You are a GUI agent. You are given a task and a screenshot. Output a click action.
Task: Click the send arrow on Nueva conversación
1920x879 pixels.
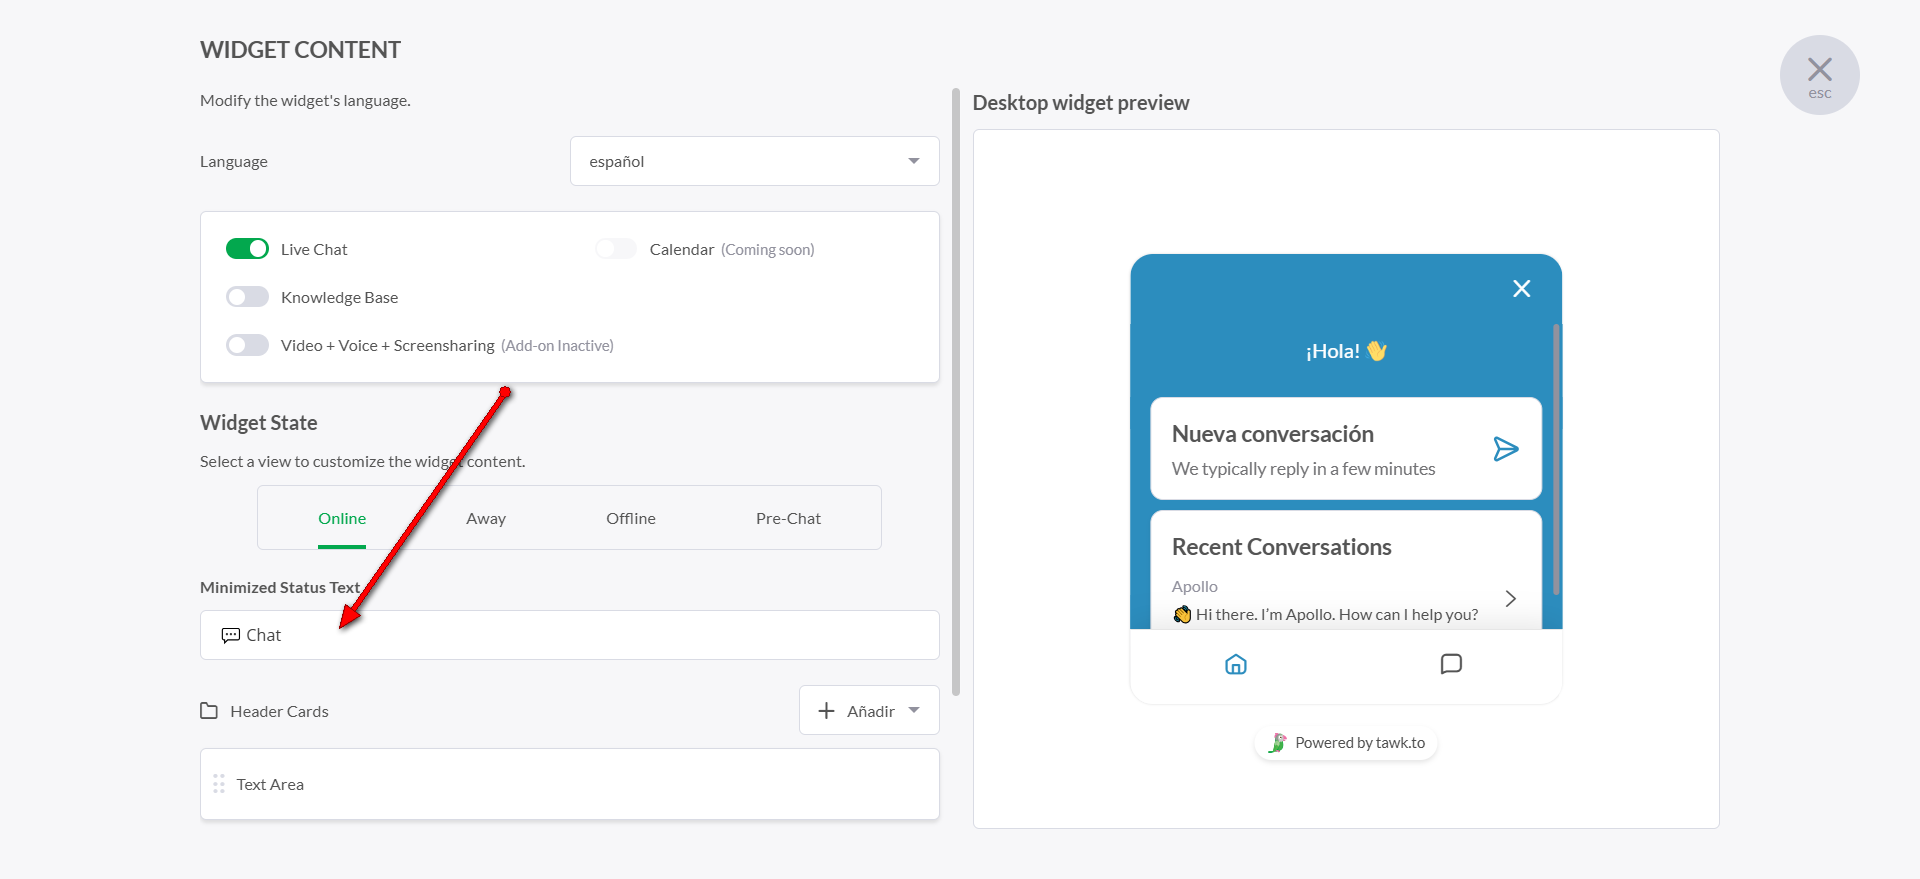[1506, 449]
